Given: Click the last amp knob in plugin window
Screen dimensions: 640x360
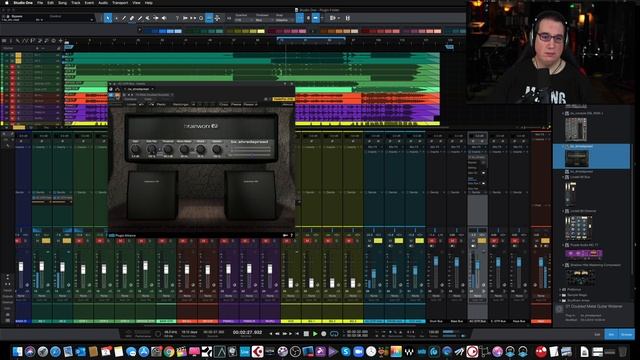Looking at the screenshot, I should tap(217, 150).
